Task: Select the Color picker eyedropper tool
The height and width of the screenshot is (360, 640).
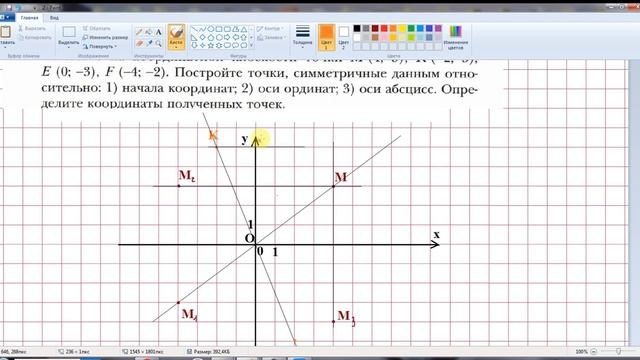Action: point(149,43)
